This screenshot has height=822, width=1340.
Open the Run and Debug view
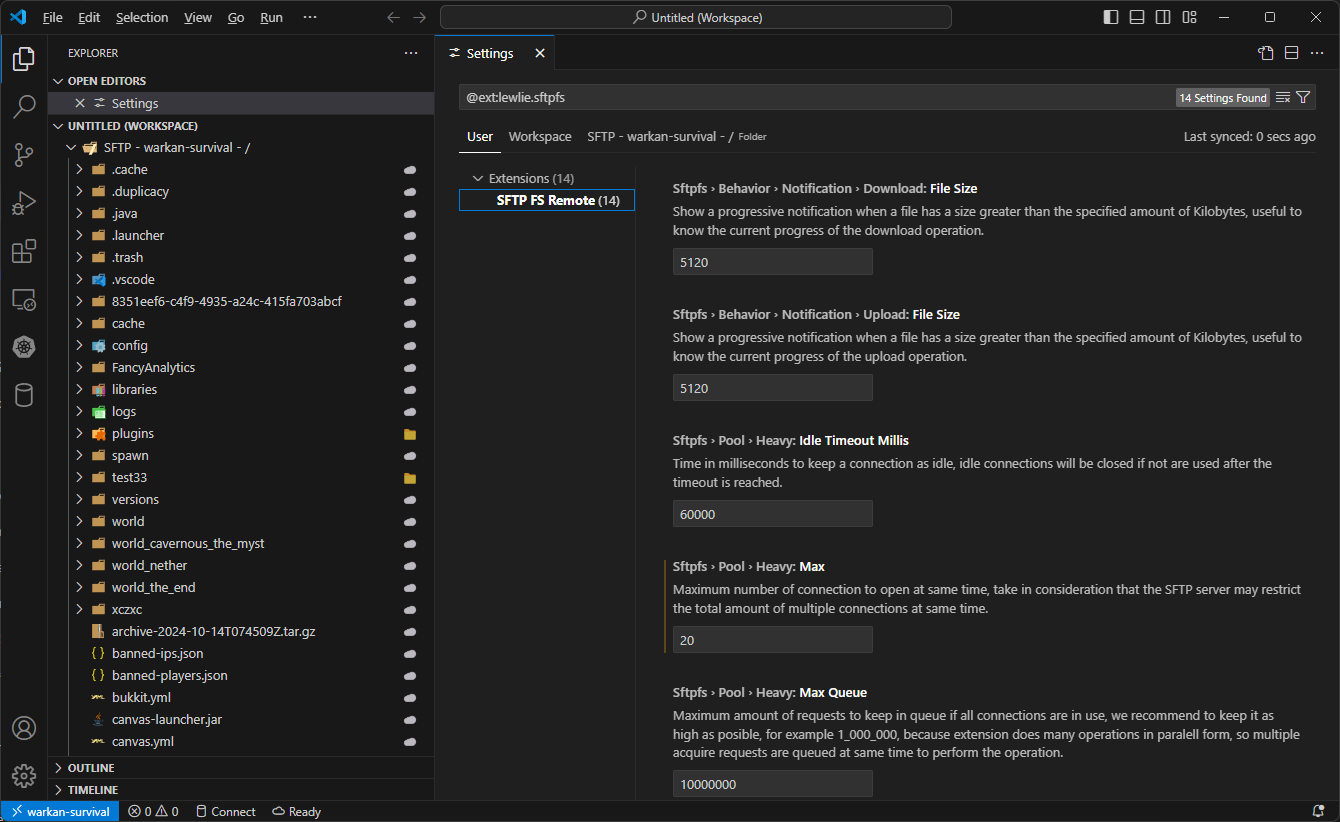(x=24, y=203)
